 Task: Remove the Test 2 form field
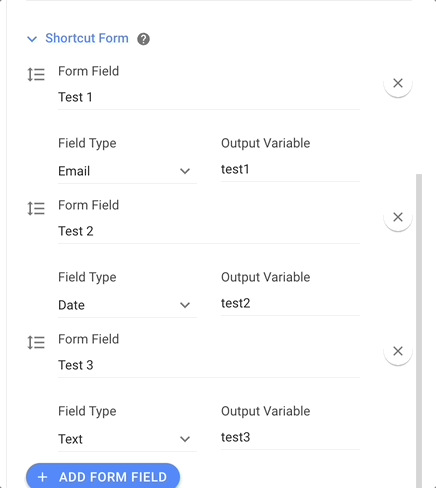(398, 217)
